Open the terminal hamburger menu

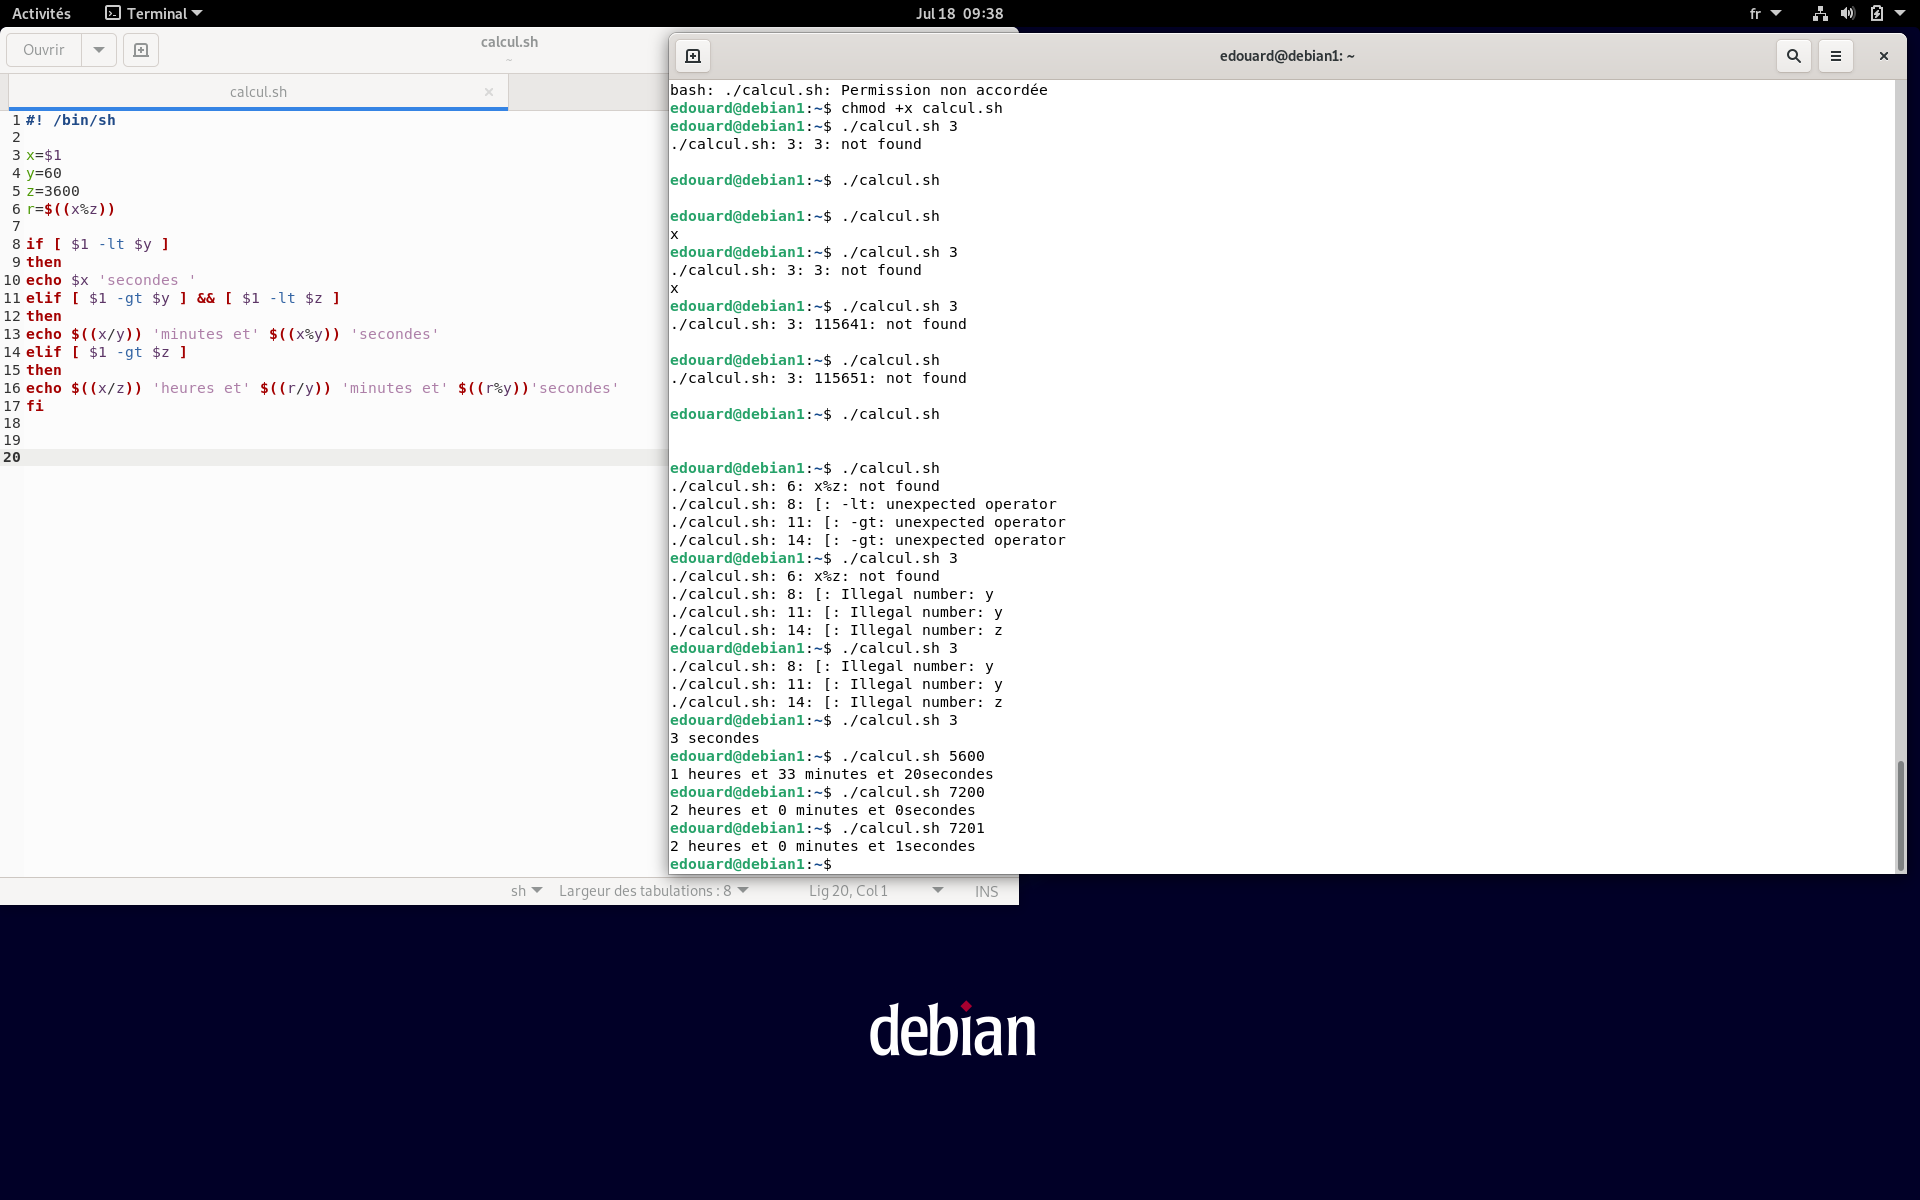(1836, 56)
